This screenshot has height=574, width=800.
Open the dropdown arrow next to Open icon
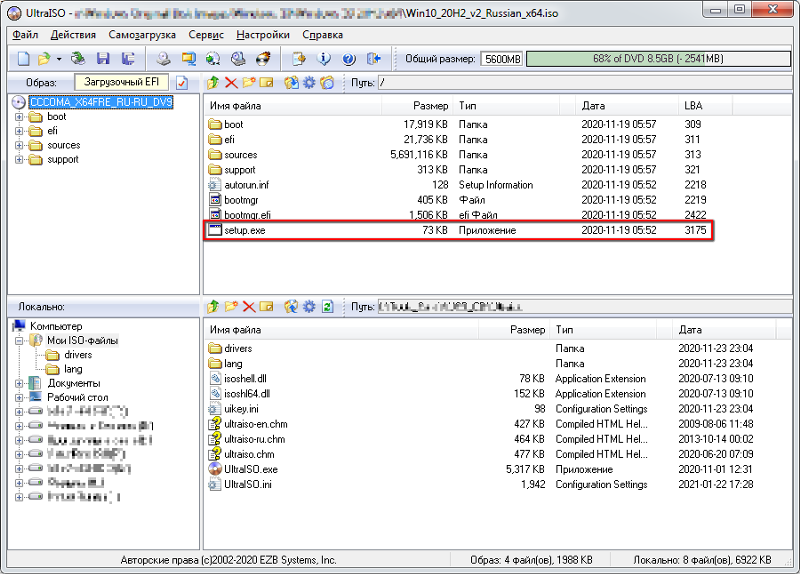[x=57, y=59]
